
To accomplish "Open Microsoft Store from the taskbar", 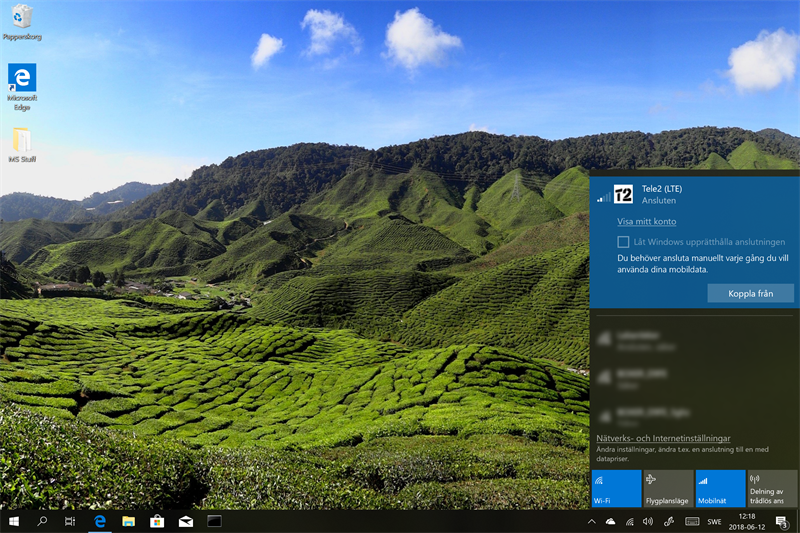I will 157,521.
